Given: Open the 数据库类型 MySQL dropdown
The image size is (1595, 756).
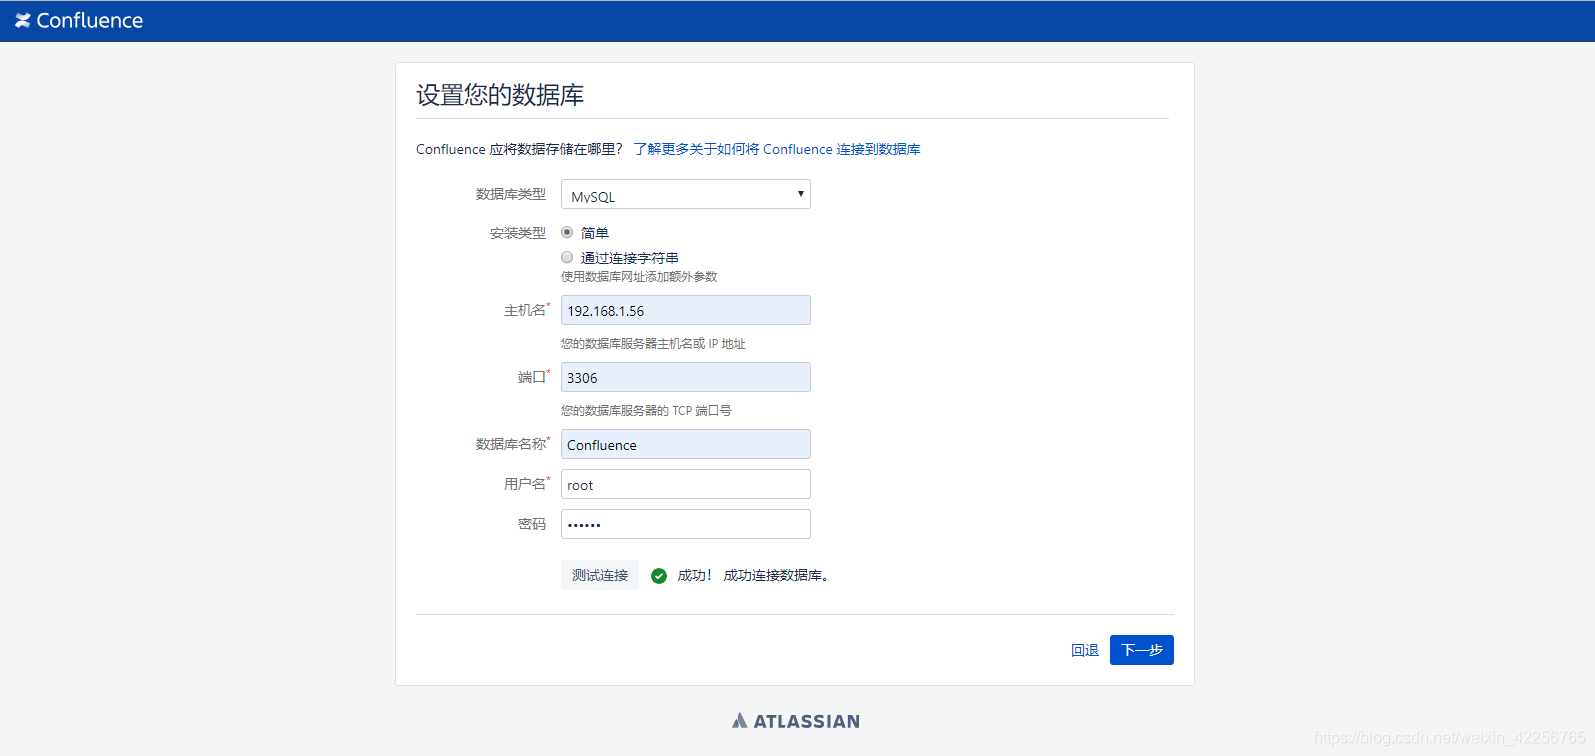Looking at the screenshot, I should [x=686, y=194].
